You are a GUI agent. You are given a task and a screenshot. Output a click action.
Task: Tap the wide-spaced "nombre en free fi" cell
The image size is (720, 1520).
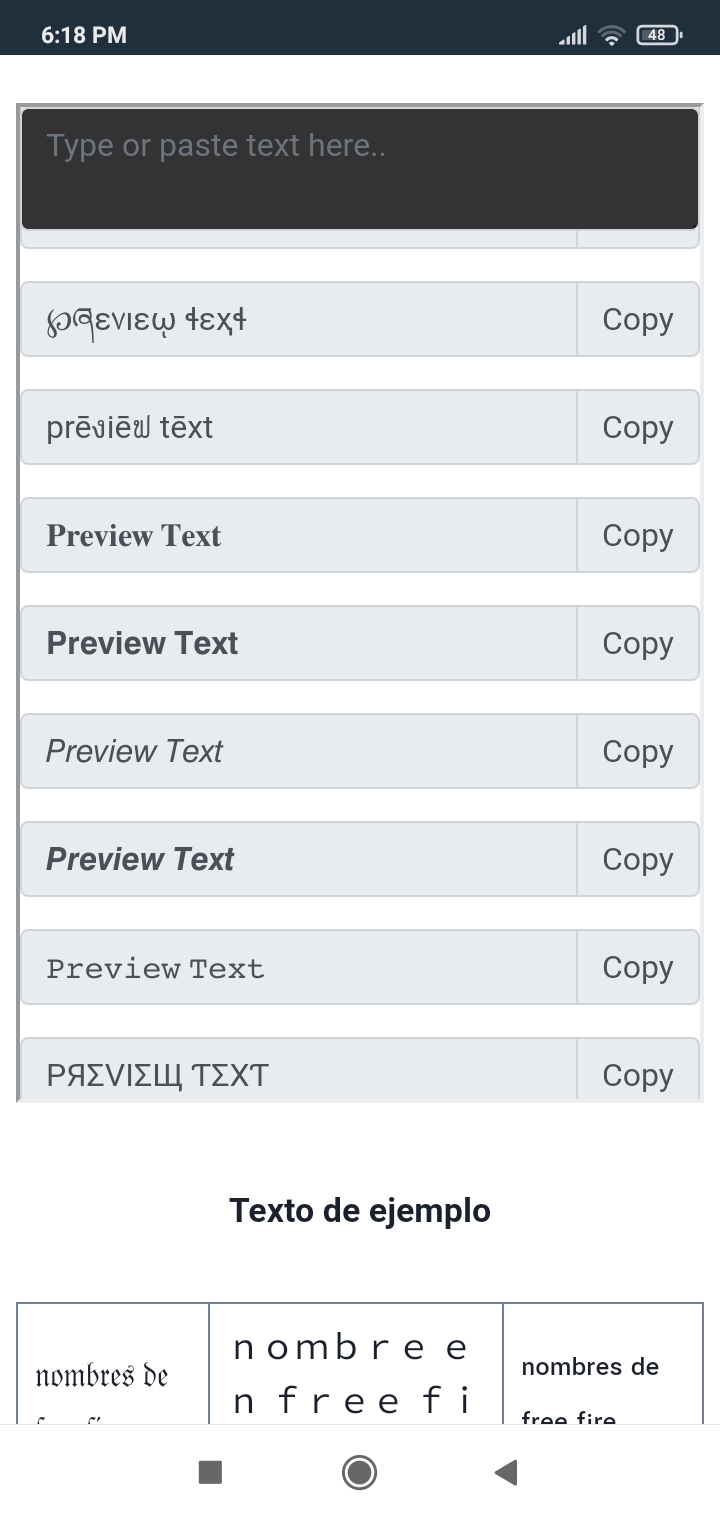(355, 1373)
